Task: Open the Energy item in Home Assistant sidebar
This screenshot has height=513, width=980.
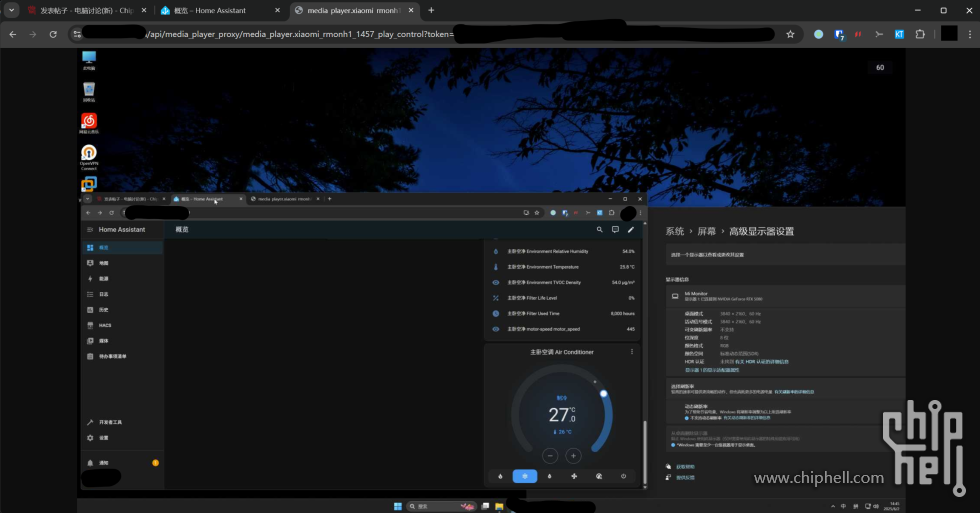Action: point(122,279)
